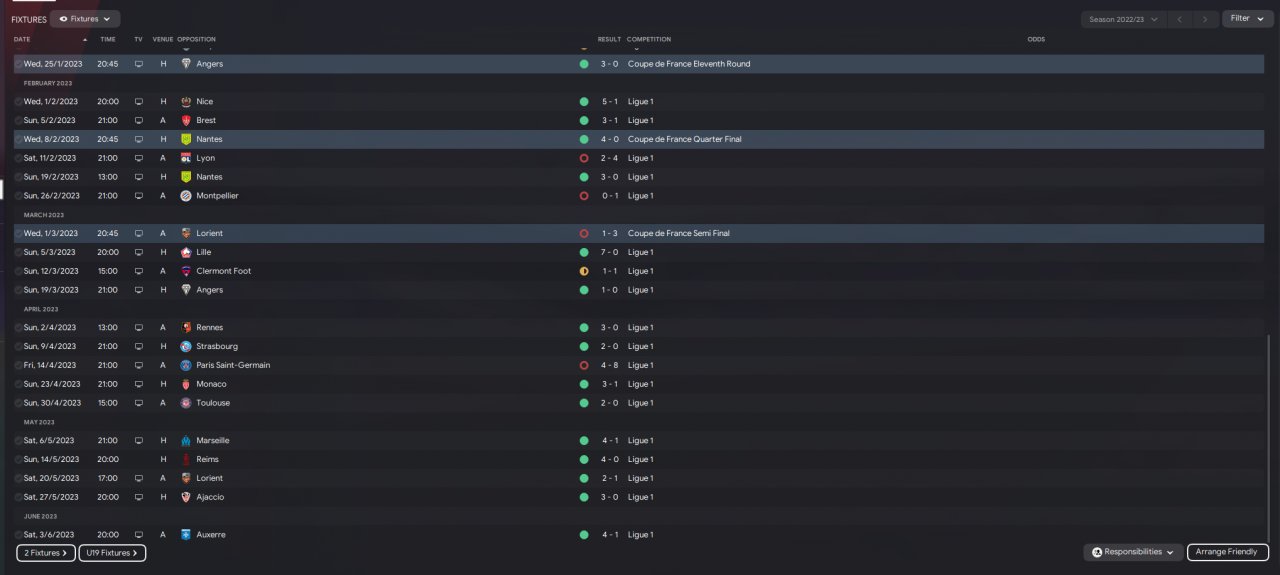Select the check circle for Strasbourg fixture
This screenshot has width=1280, height=575.
(x=19, y=347)
